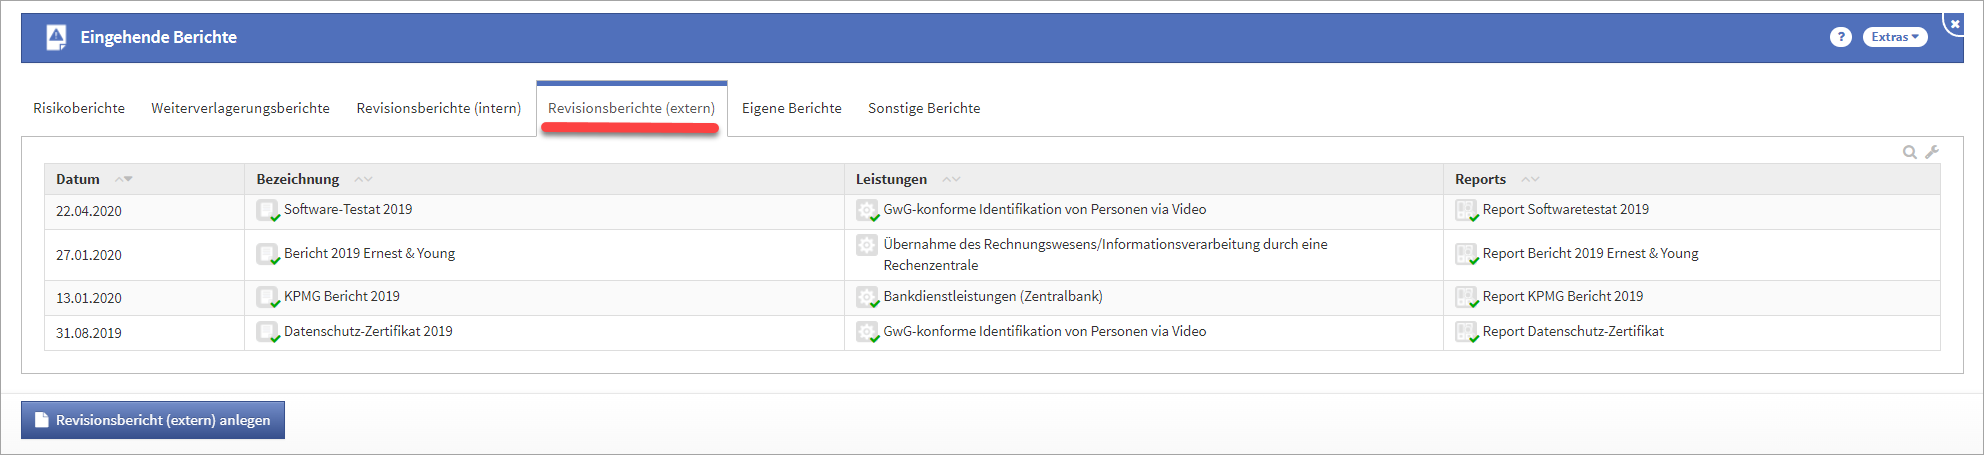Open the Bericht 2019 Ernest & Young entry
The height and width of the screenshot is (455, 1984).
[x=369, y=254]
